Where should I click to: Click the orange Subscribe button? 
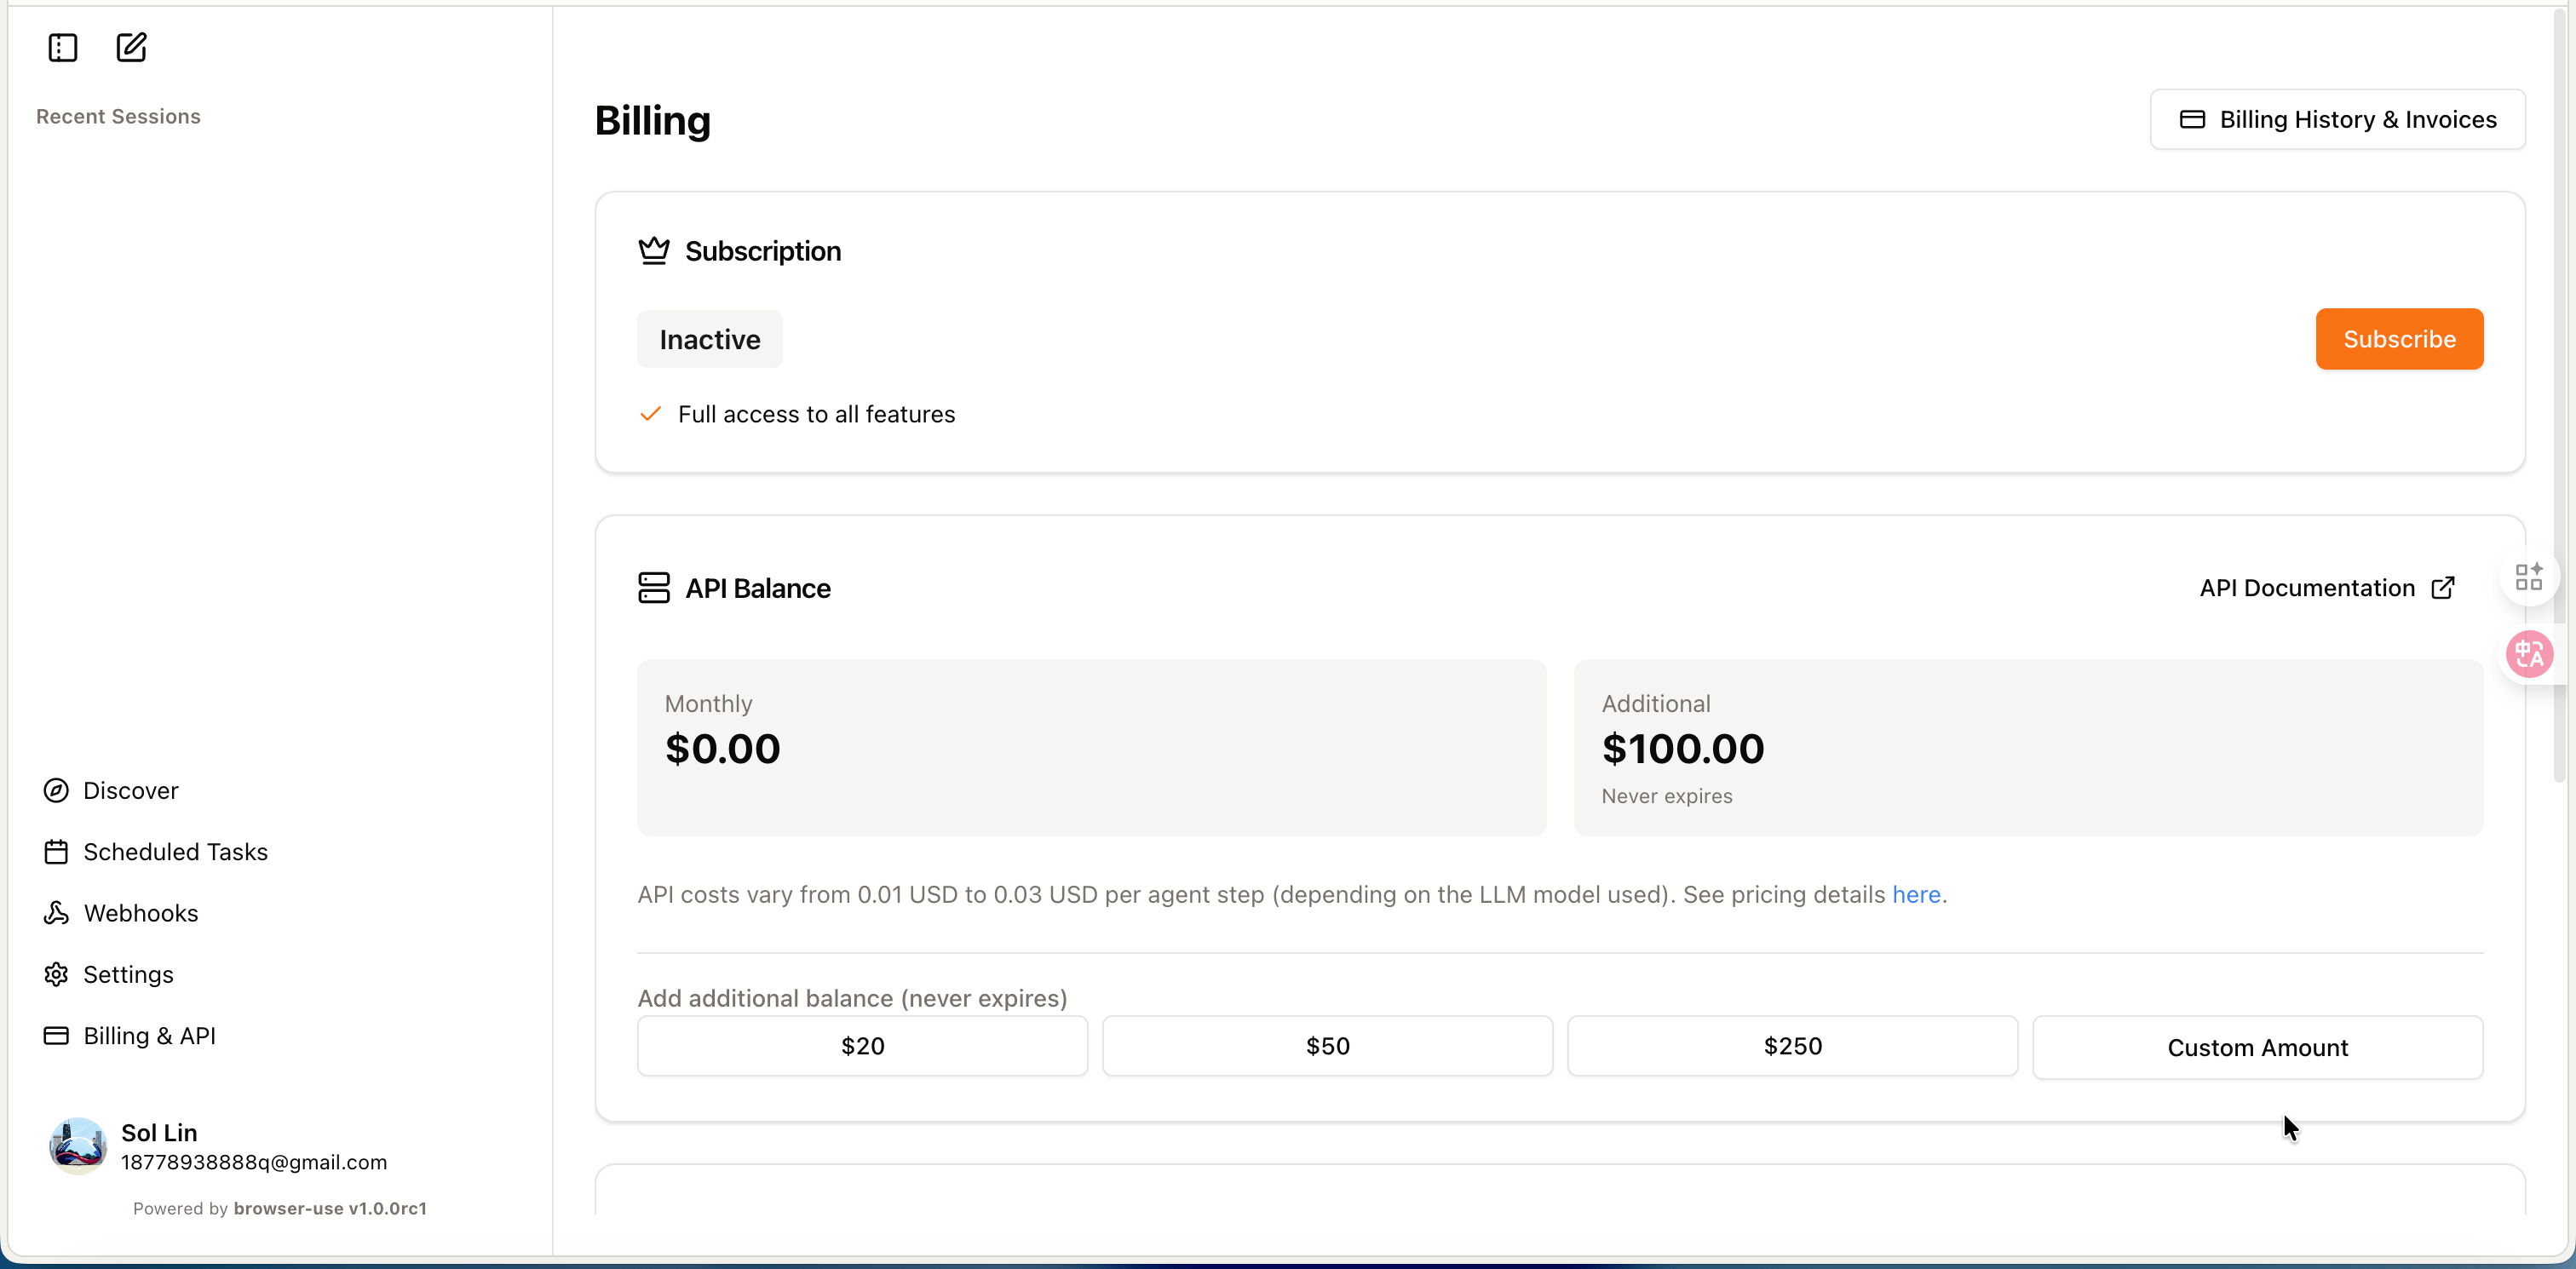coord(2399,339)
